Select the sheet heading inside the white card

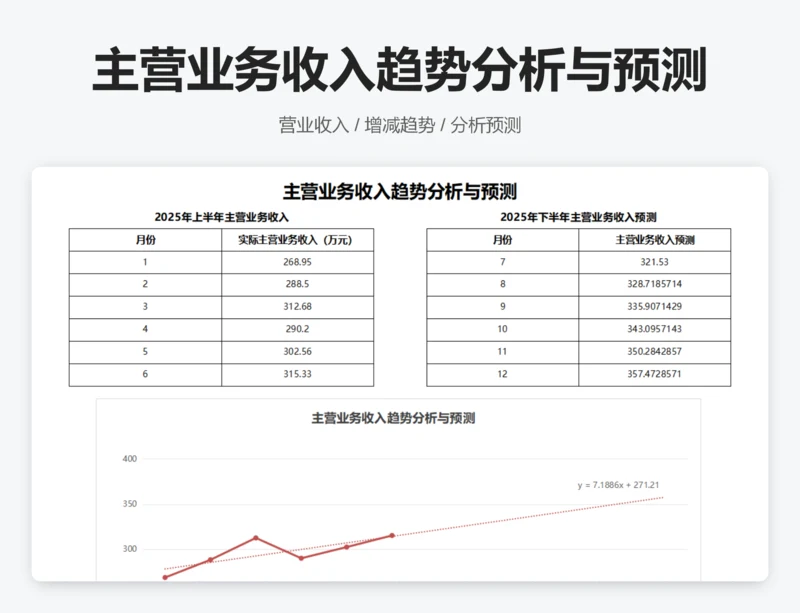400,191
